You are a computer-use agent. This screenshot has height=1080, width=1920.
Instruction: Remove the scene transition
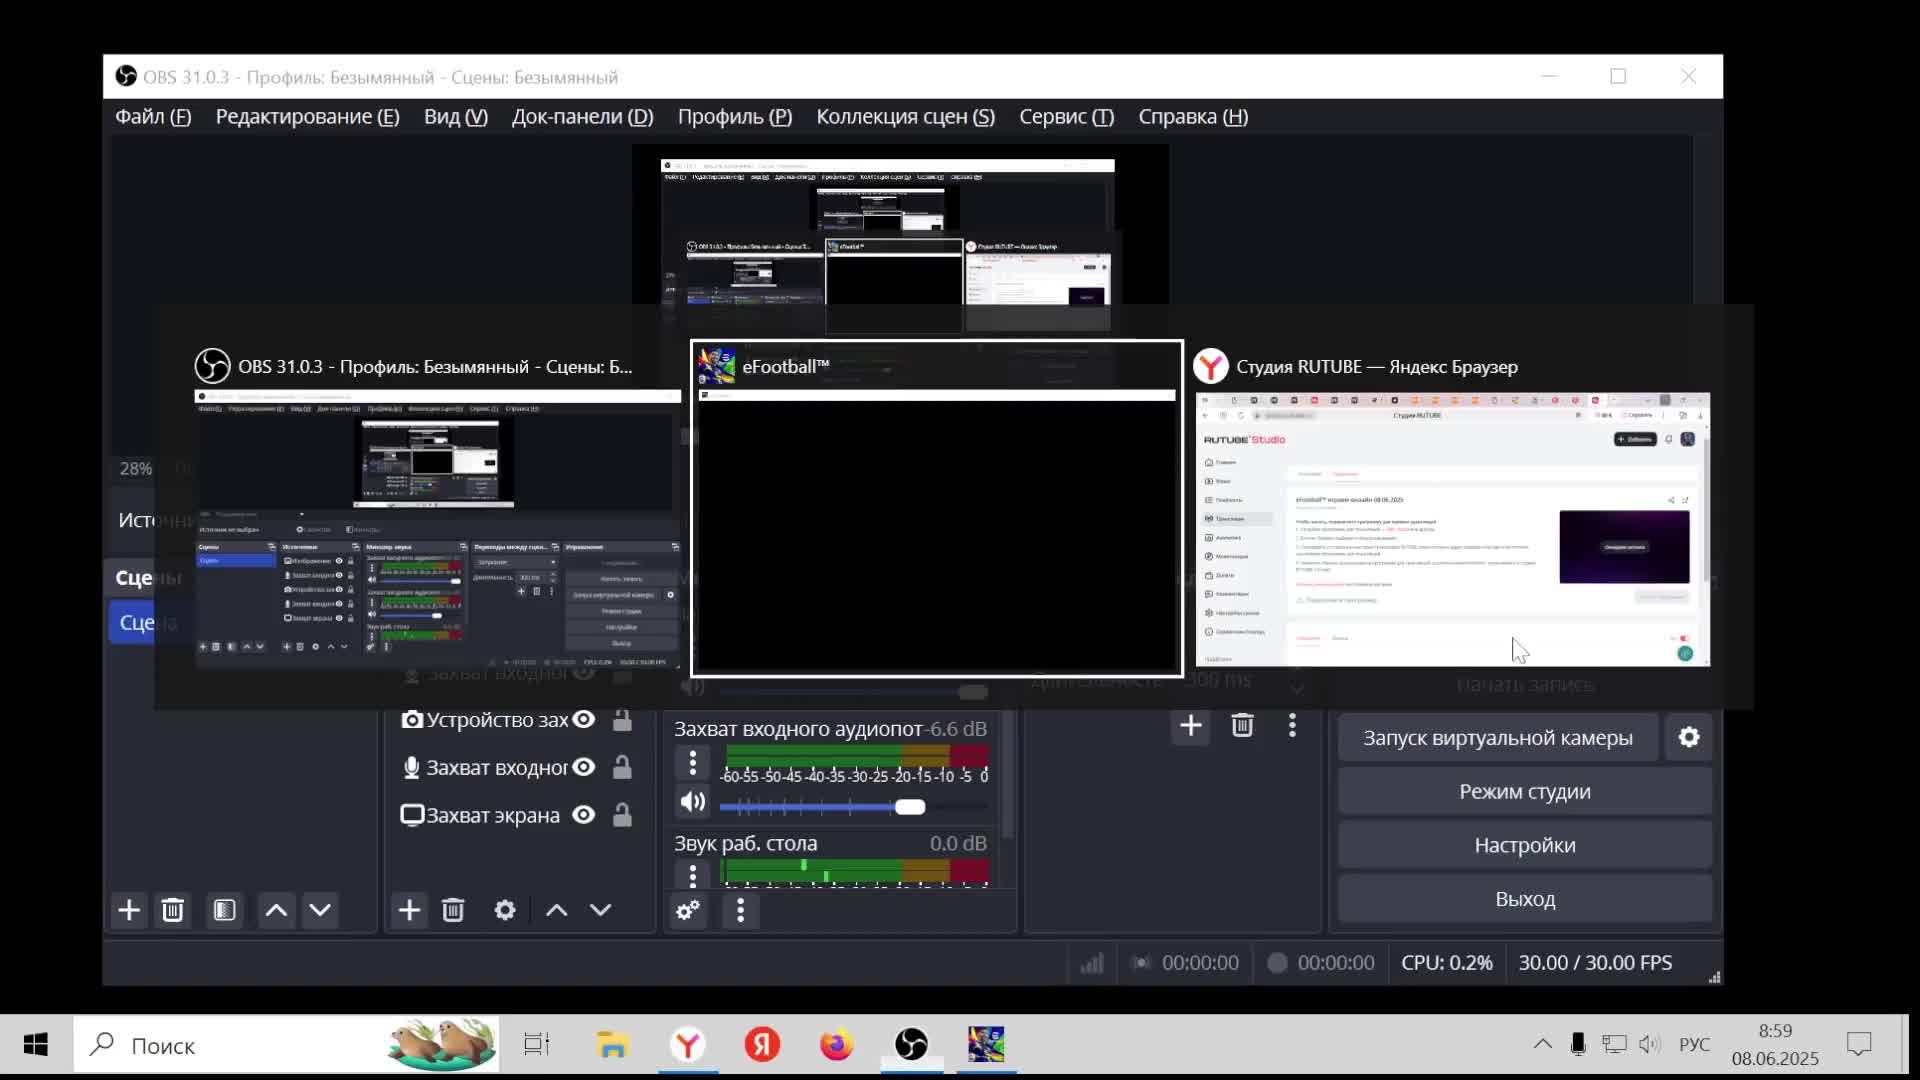point(1242,725)
